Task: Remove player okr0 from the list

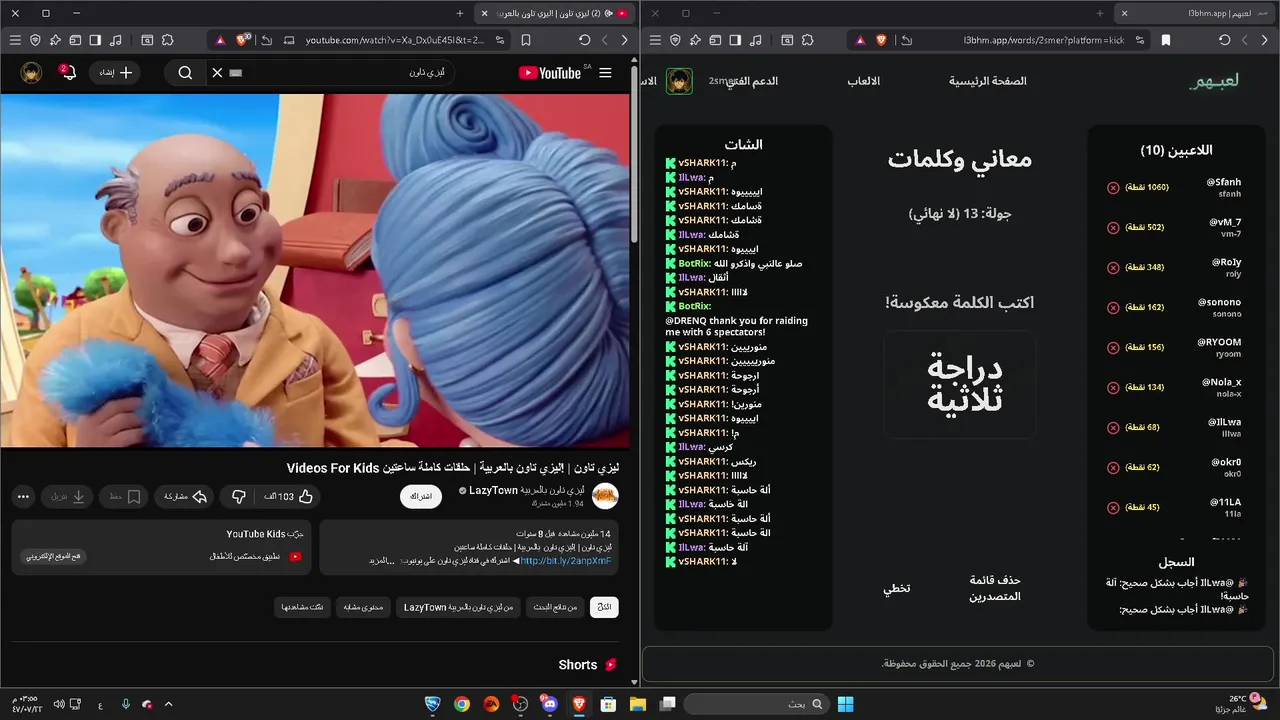Action: click(1113, 468)
